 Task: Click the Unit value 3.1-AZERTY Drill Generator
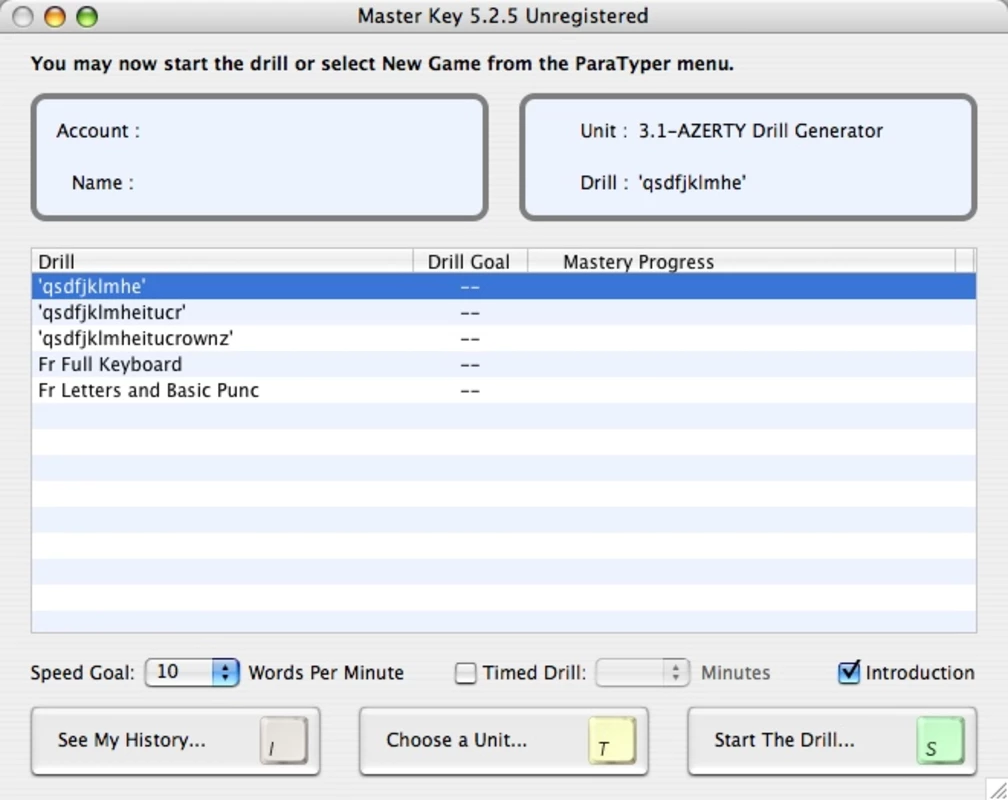point(760,131)
